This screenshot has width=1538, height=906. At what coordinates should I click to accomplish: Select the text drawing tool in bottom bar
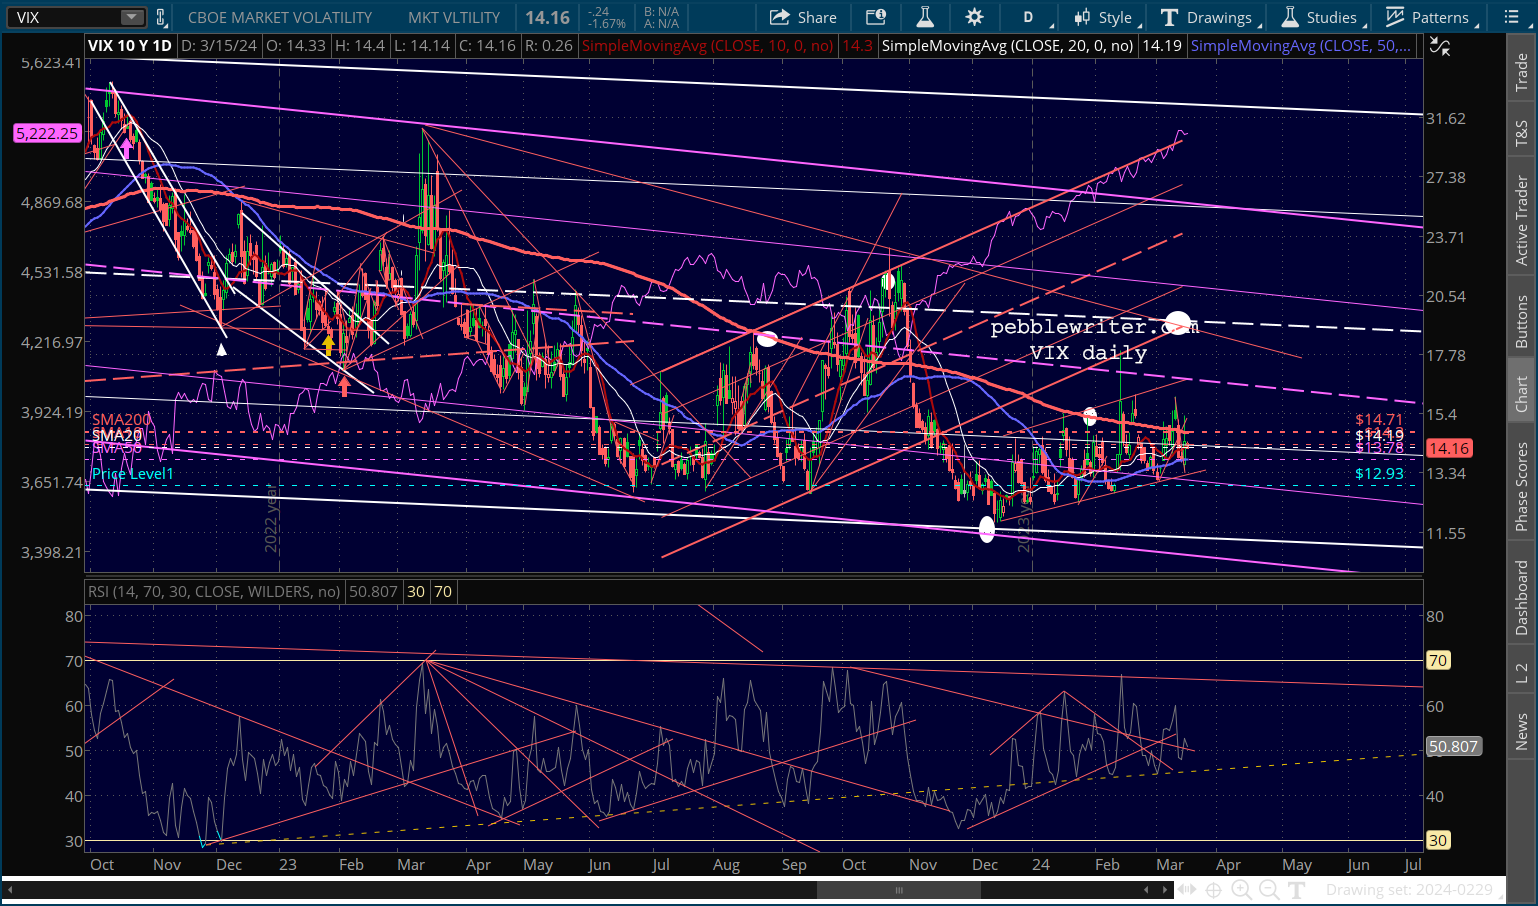click(x=1297, y=889)
